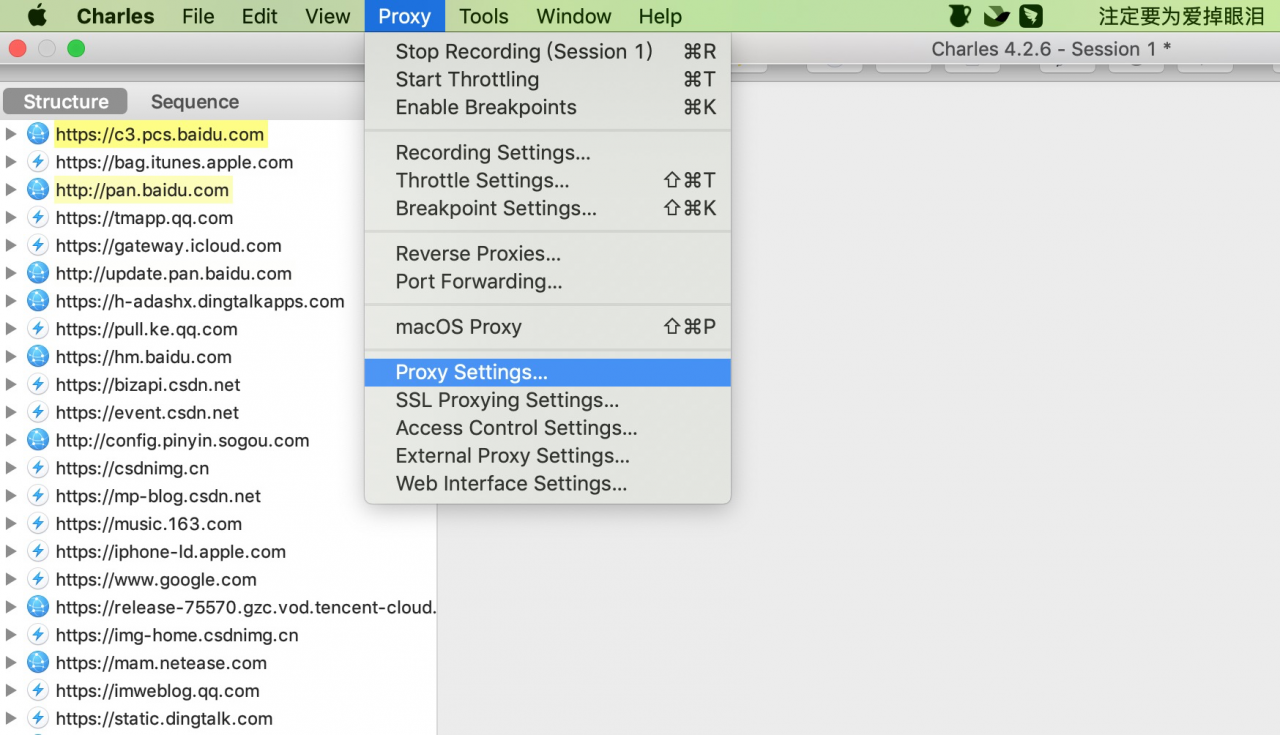Screen dimensions: 1280x735
Task: Click globe icon for http://pan.baidu.com
Action: (x=38, y=190)
